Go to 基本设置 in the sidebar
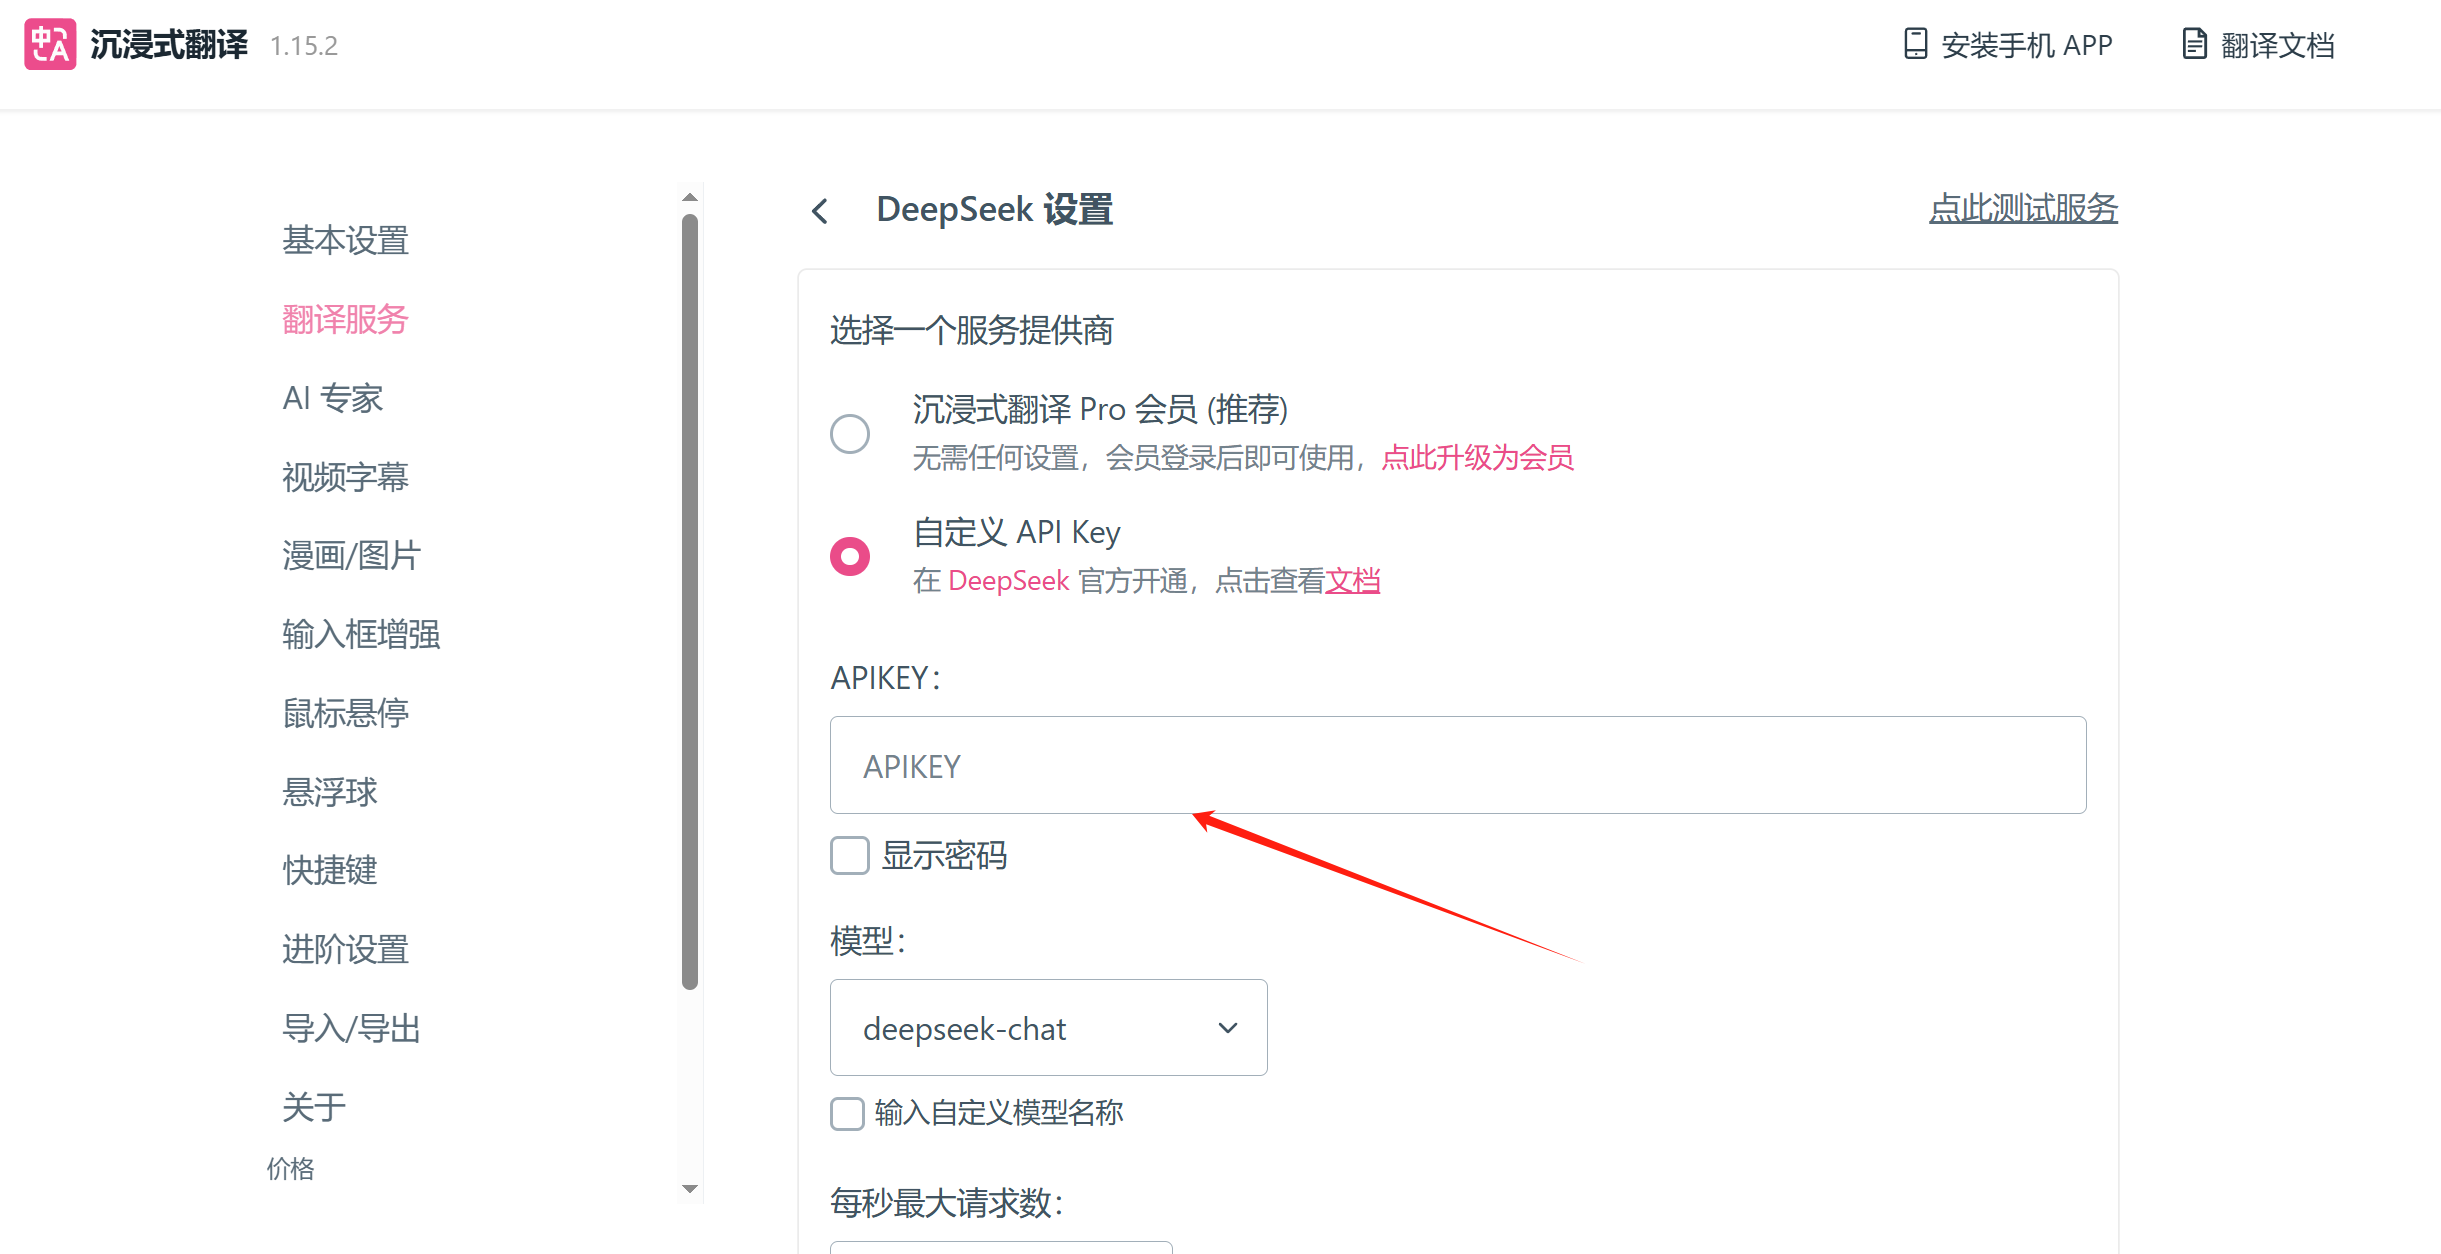The image size is (2441, 1254). coord(345,241)
